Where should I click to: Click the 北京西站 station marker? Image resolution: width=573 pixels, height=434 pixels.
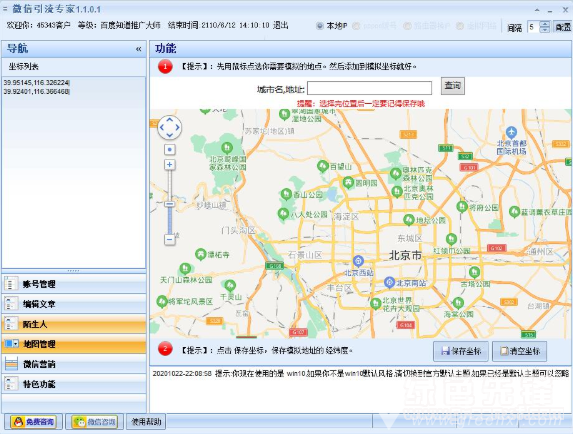click(358, 260)
